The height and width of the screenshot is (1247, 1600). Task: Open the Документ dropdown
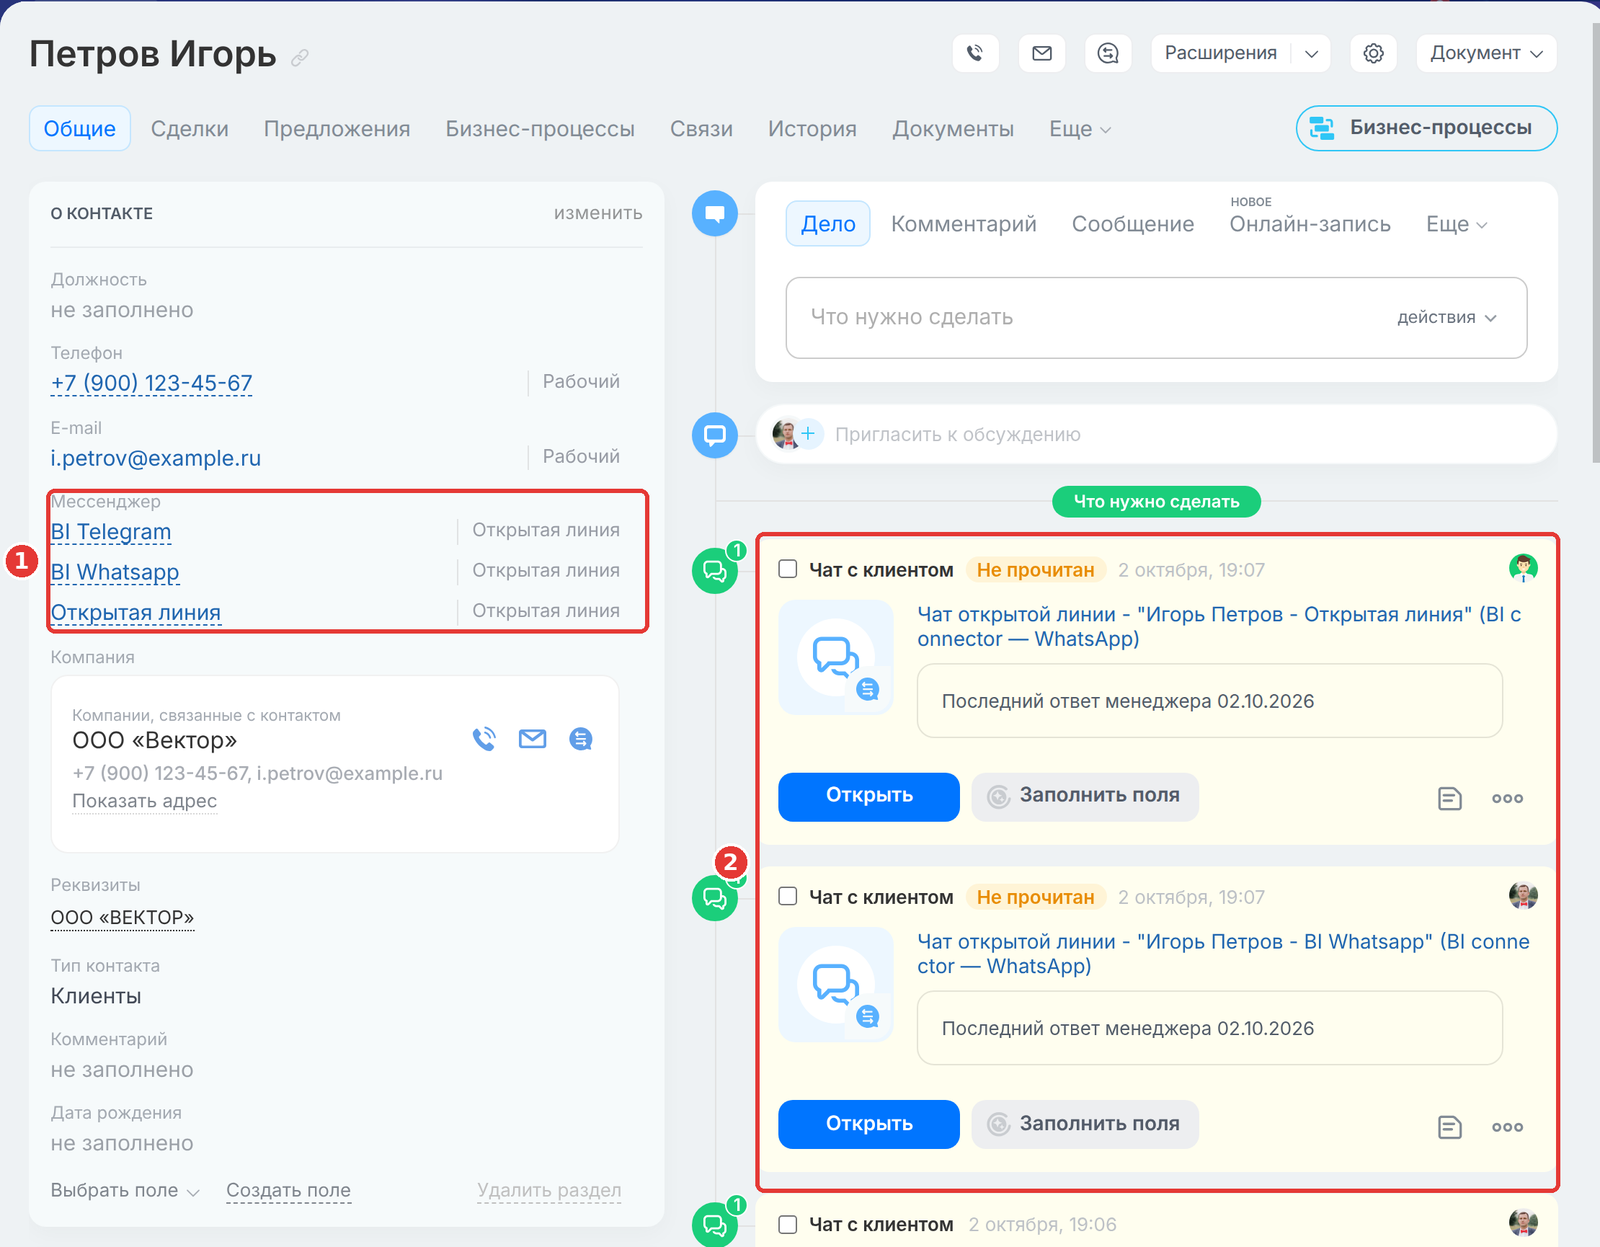point(1486,53)
